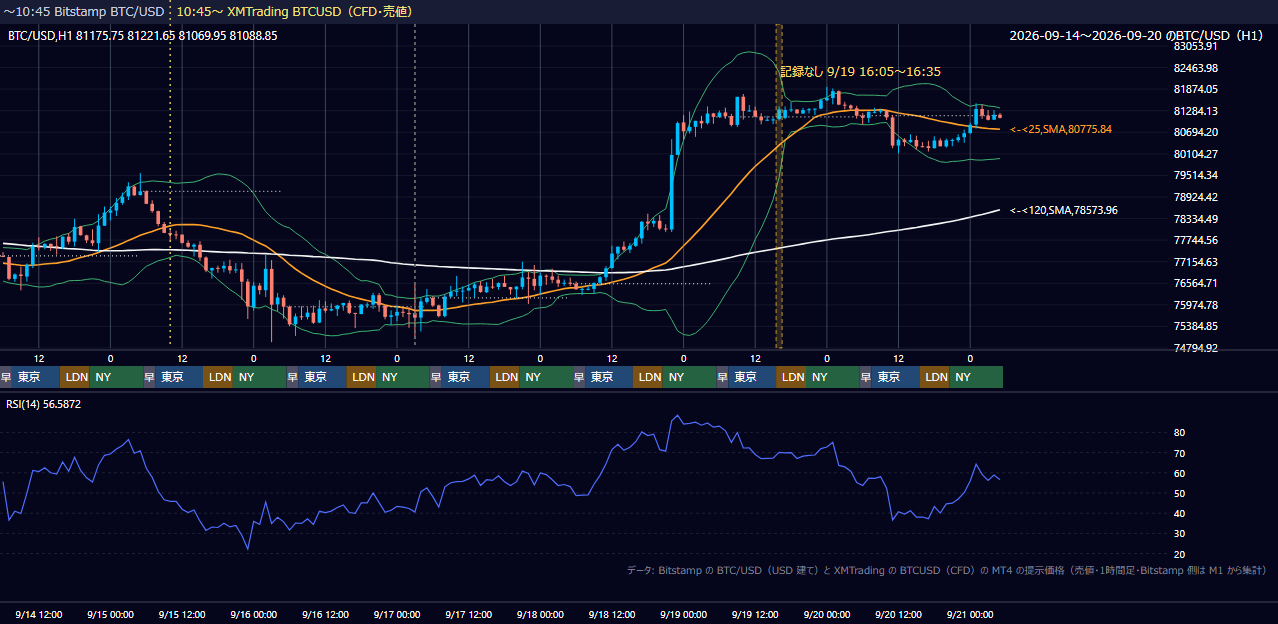Click the '9/16 00:00' time axis label
Screen dimensions: 1278x624
tap(254, 614)
